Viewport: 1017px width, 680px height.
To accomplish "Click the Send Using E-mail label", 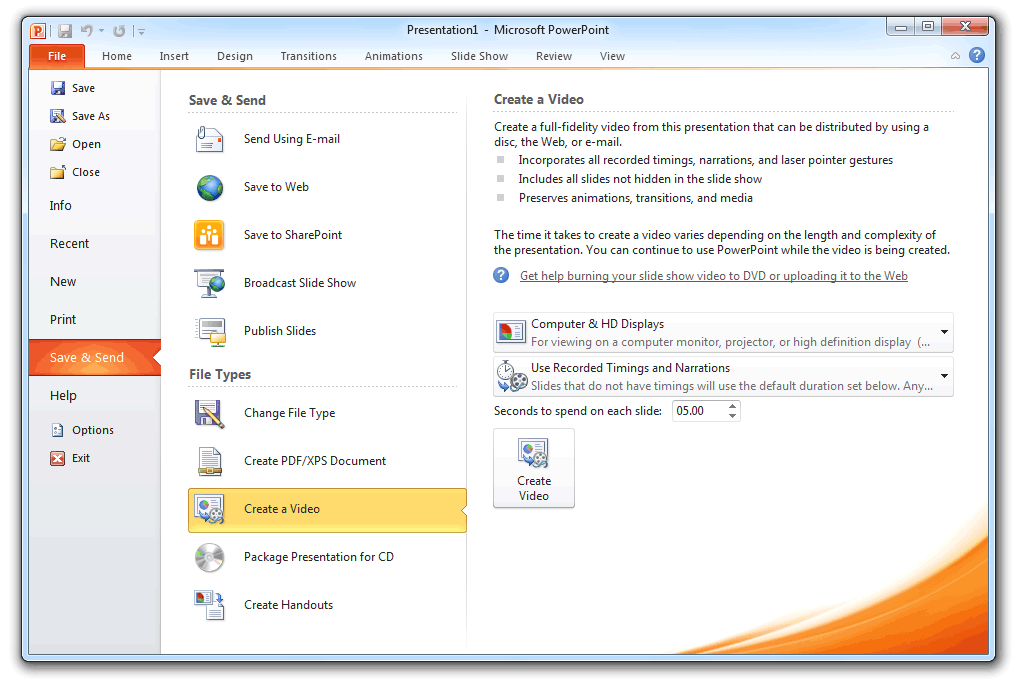I will click(x=292, y=139).
